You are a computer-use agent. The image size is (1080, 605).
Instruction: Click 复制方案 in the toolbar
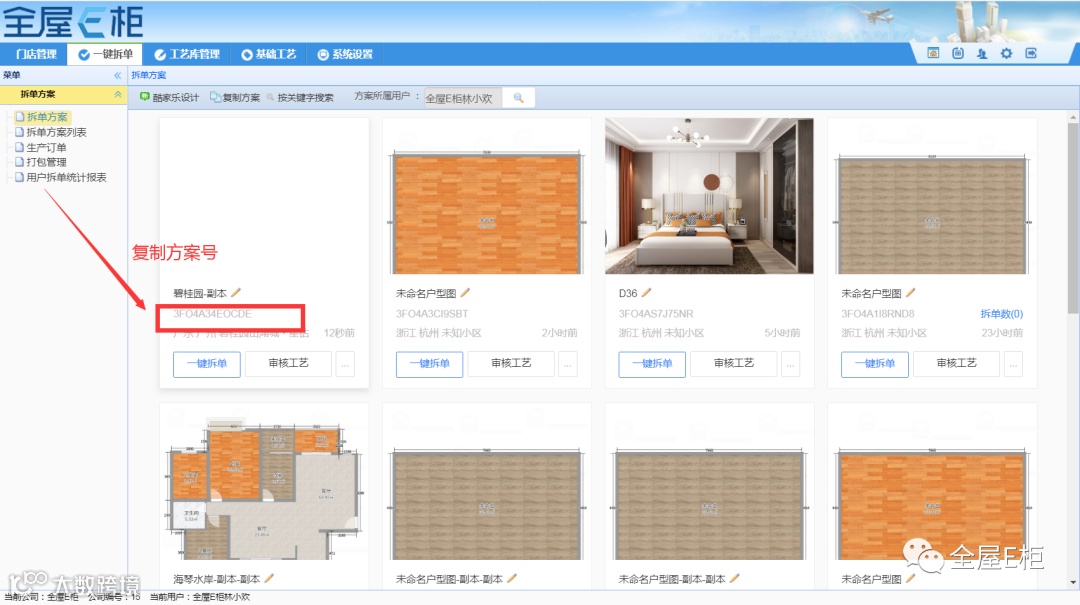tap(236, 97)
